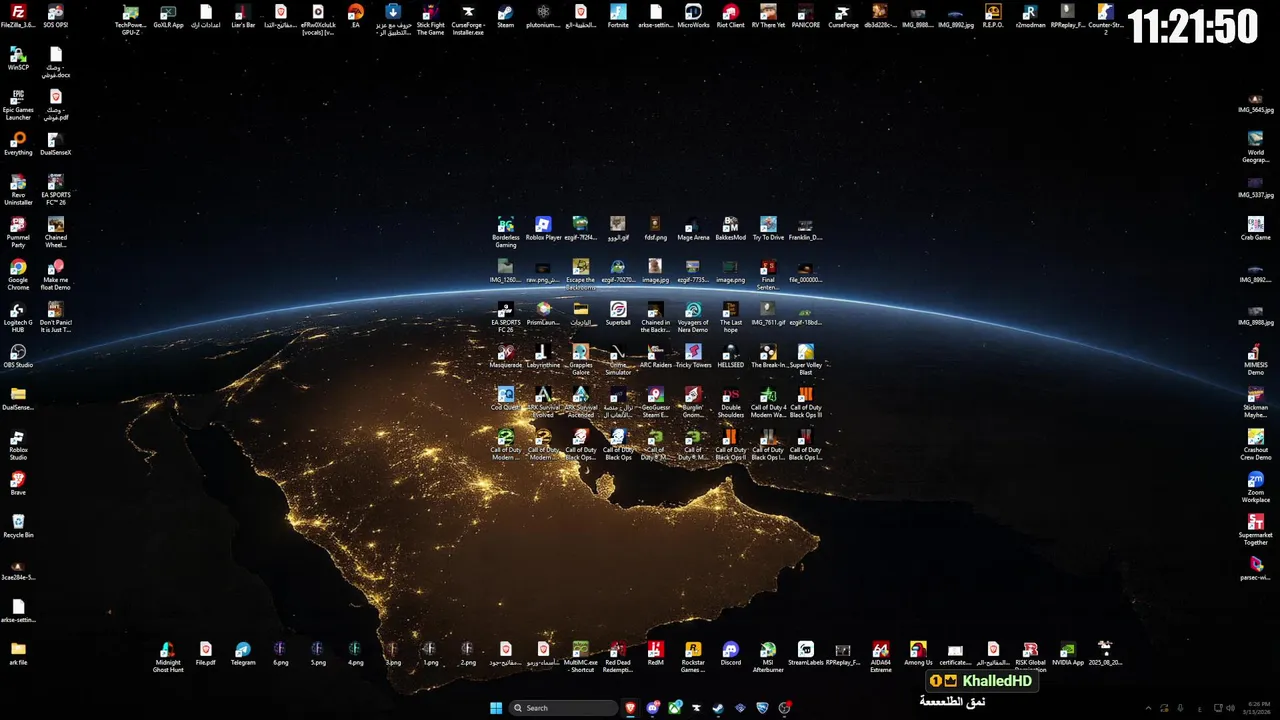Image resolution: width=1280 pixels, height=720 pixels.
Task: Select the Telegram desktop icon
Action: [x=243, y=654]
